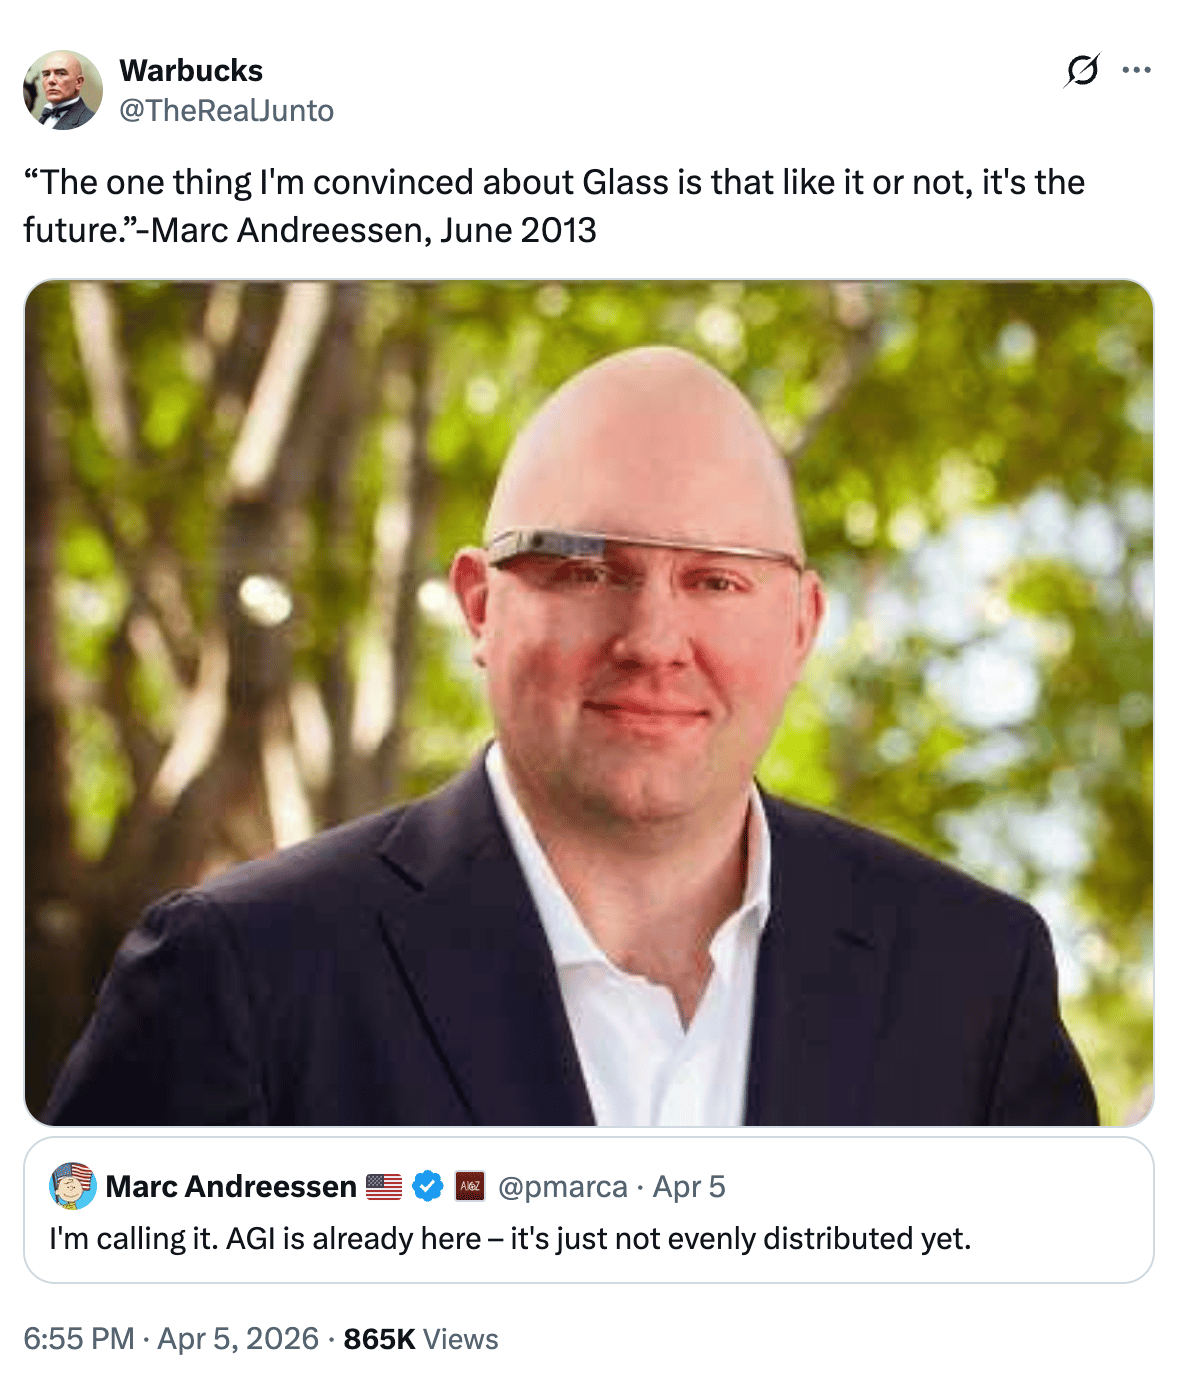Open the 6:55 PM · Apr 5, 2026 timestamp

(x=171, y=1338)
